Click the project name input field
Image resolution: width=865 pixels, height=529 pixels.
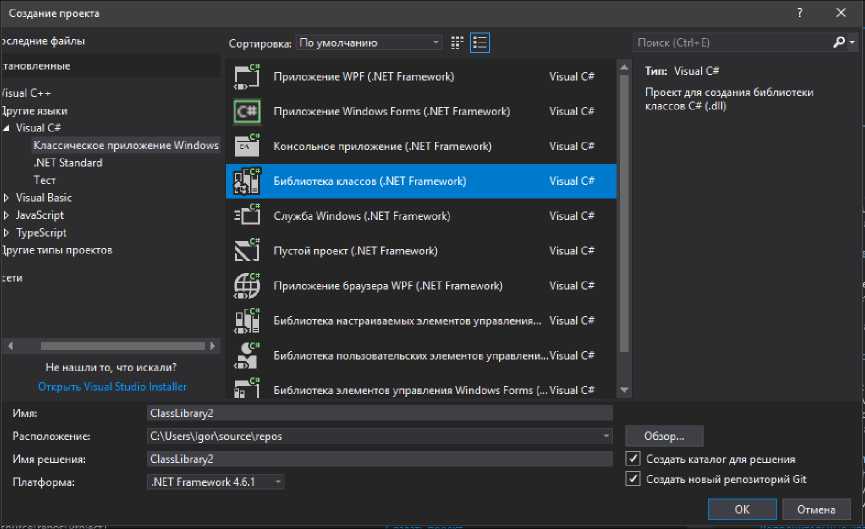pos(378,413)
